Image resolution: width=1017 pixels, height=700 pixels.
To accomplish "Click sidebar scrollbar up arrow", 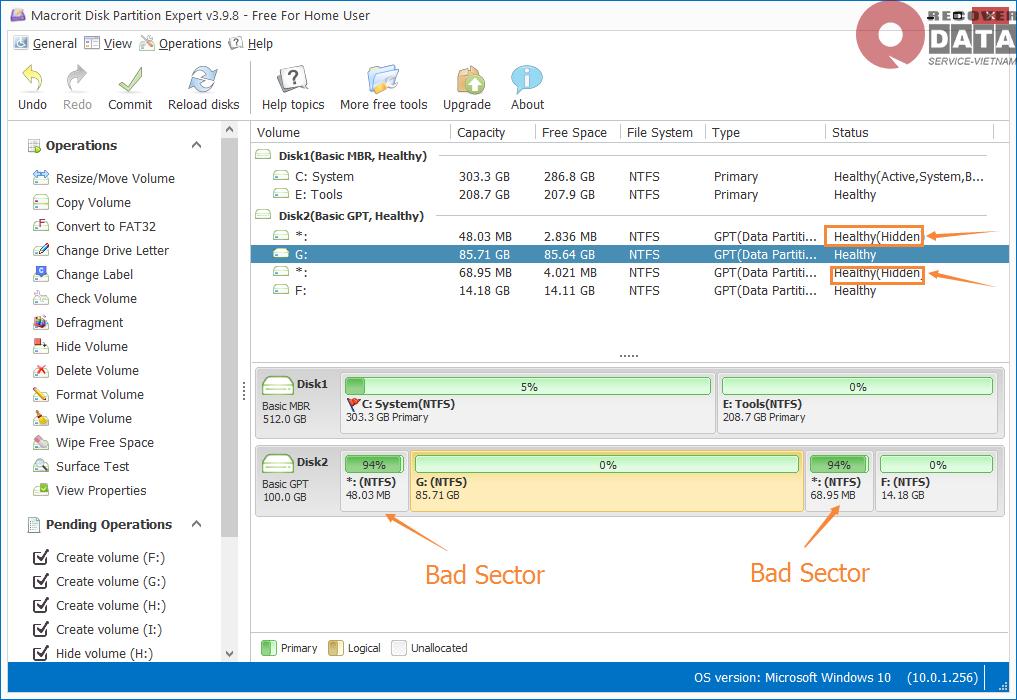I will (x=229, y=130).
